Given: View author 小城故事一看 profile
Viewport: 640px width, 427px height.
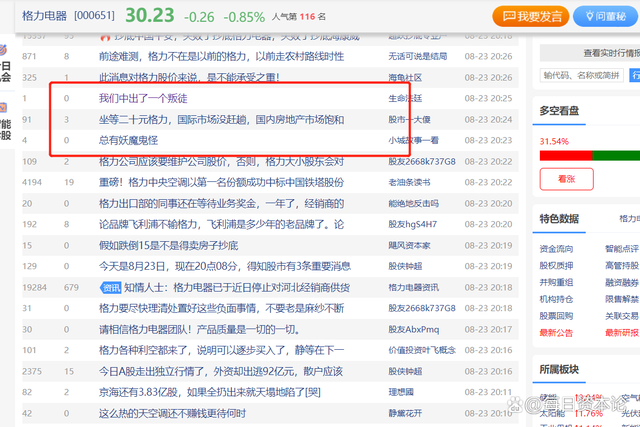Looking at the screenshot, I should tap(413, 140).
